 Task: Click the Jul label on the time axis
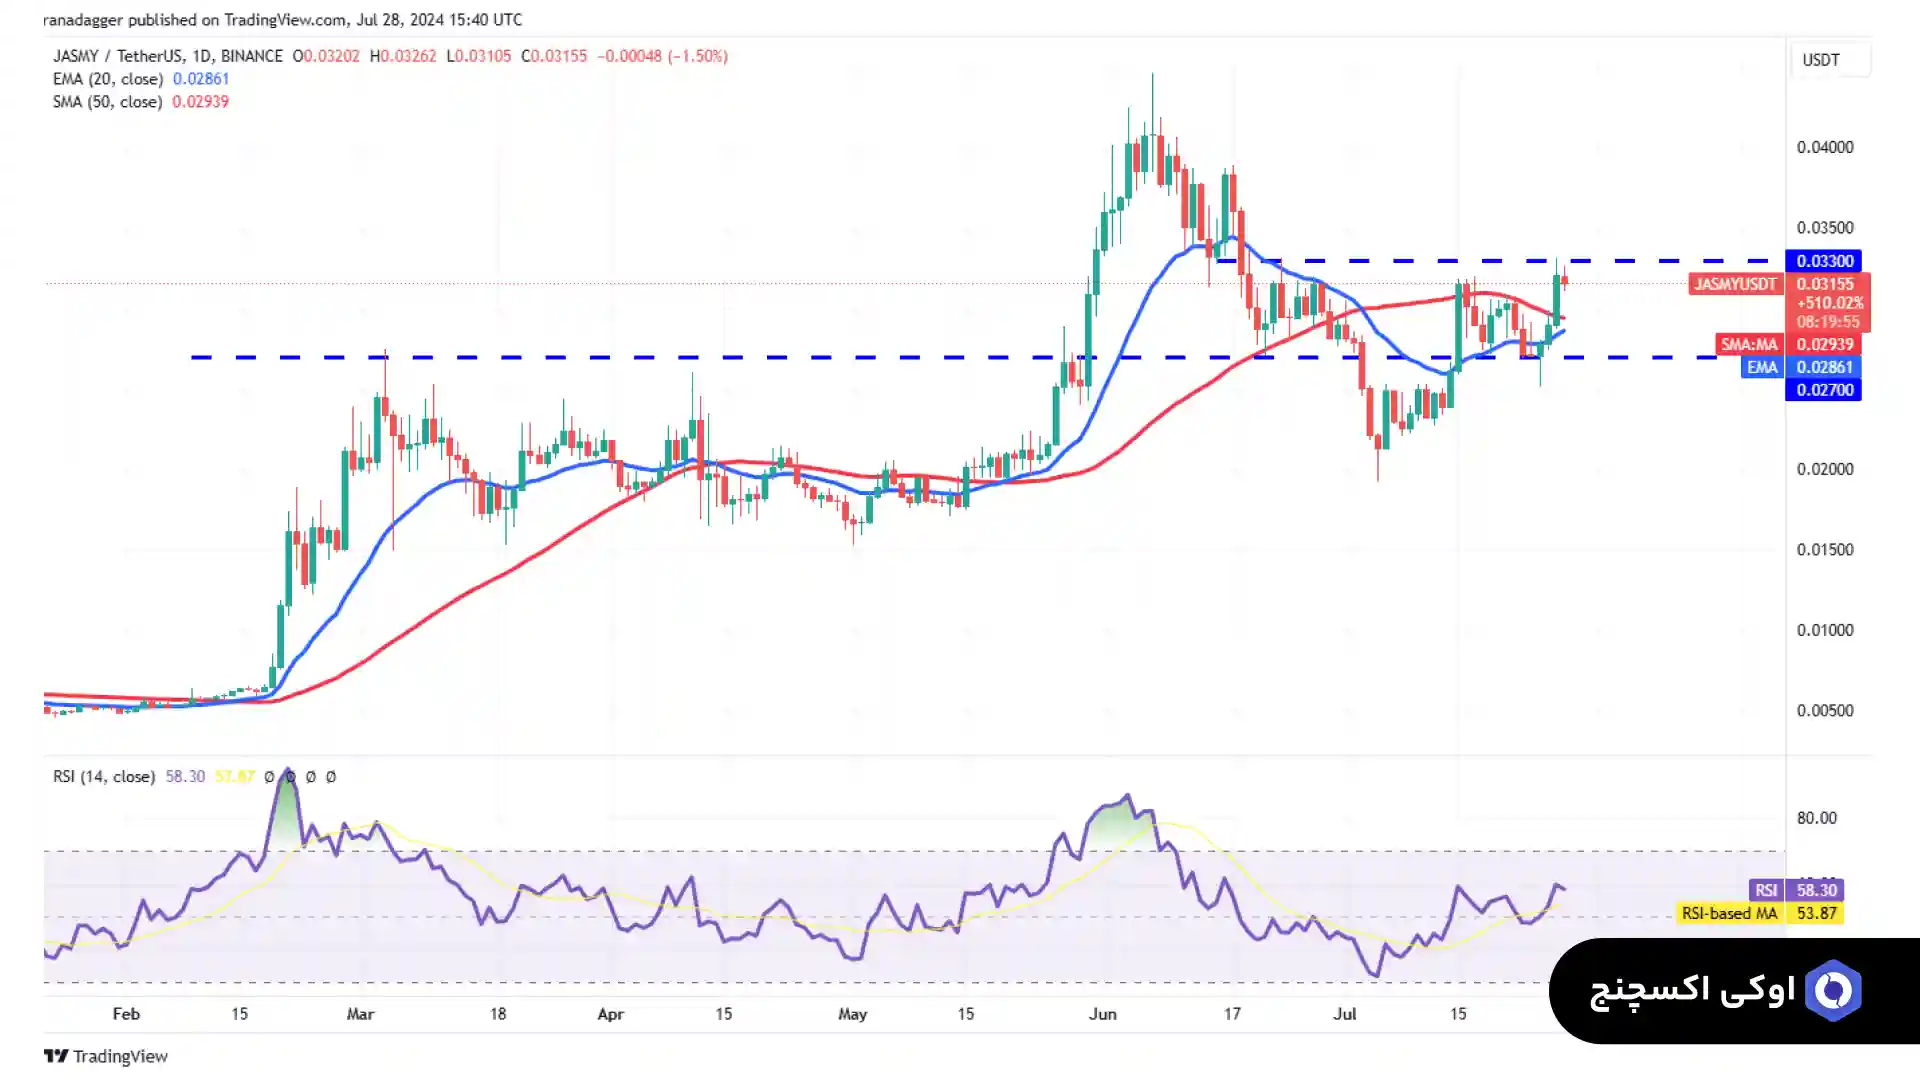tap(1345, 1014)
